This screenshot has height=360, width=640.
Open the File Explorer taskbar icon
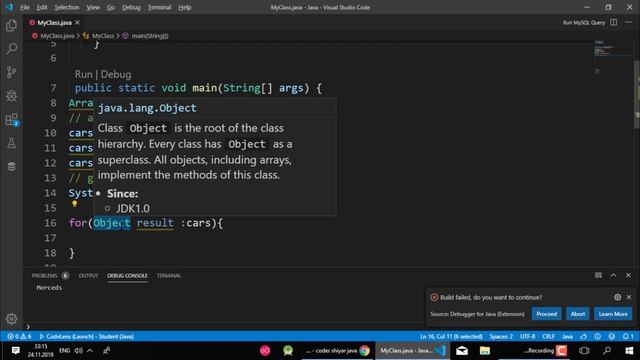tap(484, 351)
